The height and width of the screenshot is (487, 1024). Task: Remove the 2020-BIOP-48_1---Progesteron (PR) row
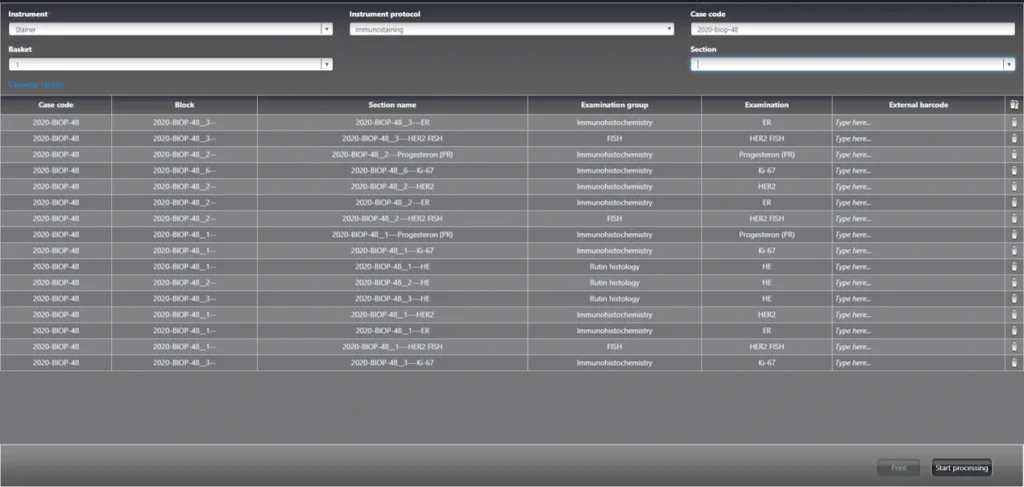pyautogui.click(x=1014, y=234)
